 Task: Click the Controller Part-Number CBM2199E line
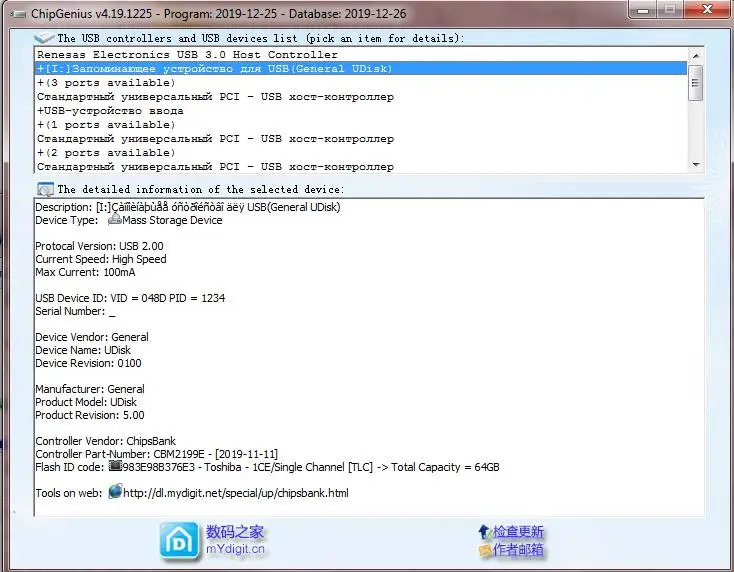tap(157, 454)
